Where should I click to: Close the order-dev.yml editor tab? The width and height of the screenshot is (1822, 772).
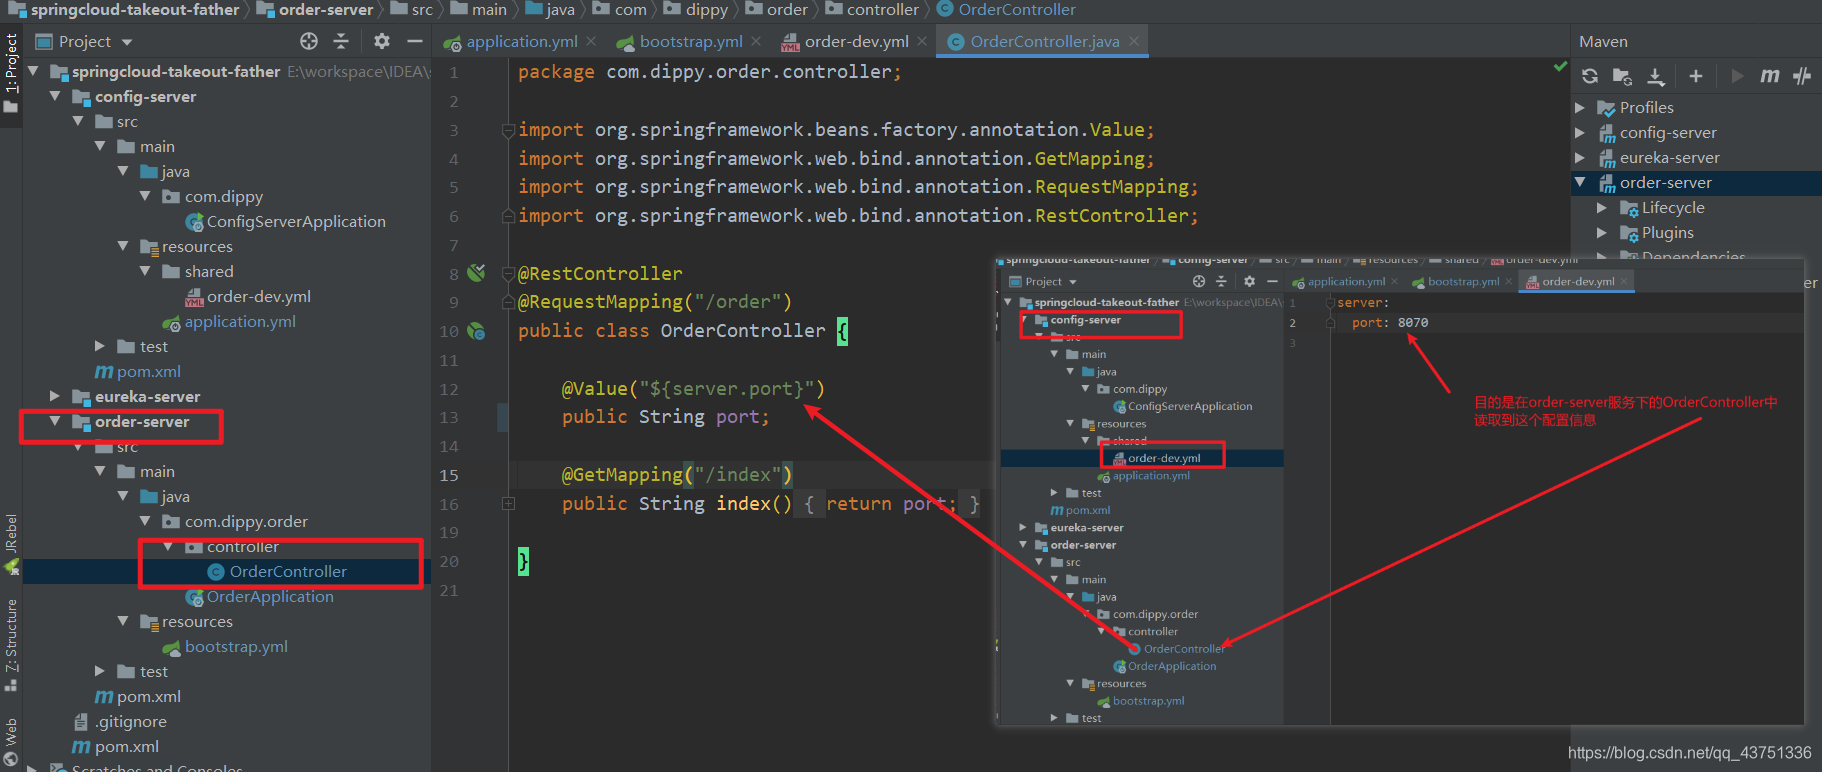[x=922, y=41]
